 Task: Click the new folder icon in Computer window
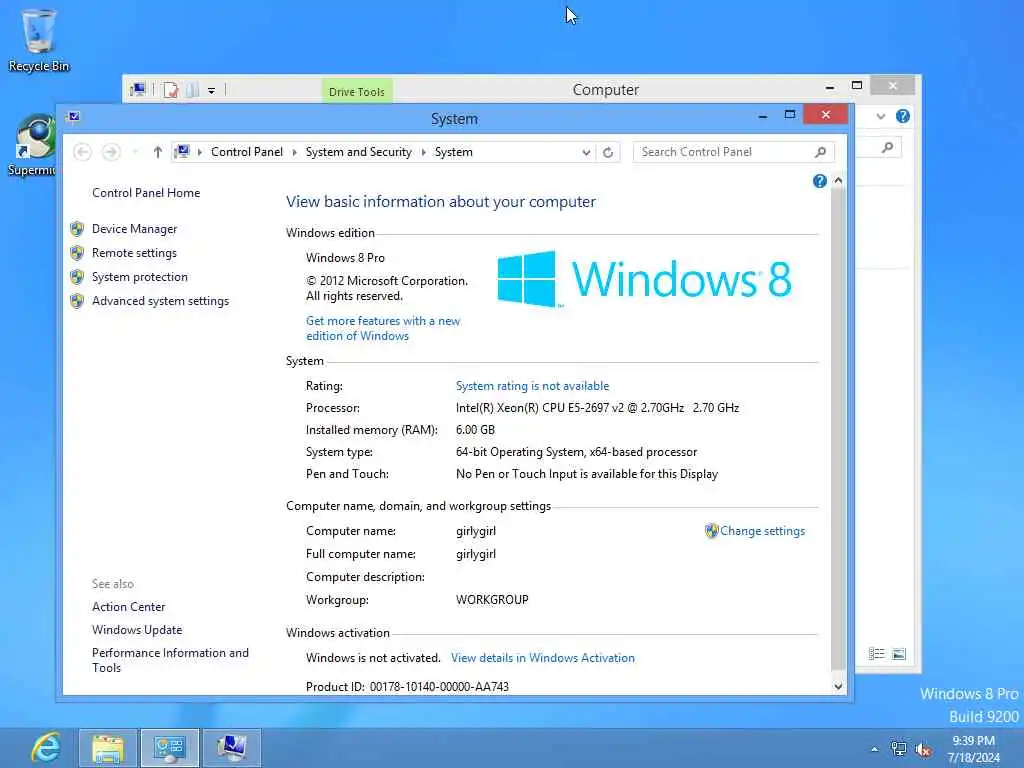[192, 90]
